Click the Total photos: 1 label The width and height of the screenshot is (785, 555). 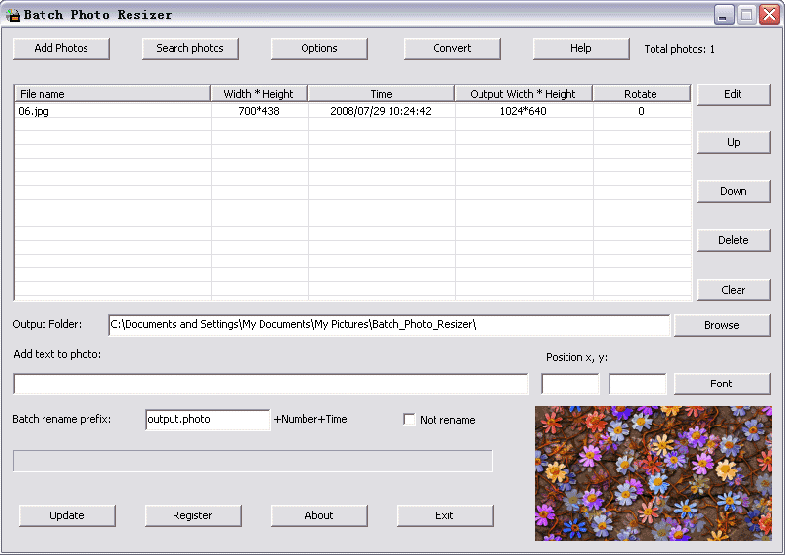[x=679, y=49]
